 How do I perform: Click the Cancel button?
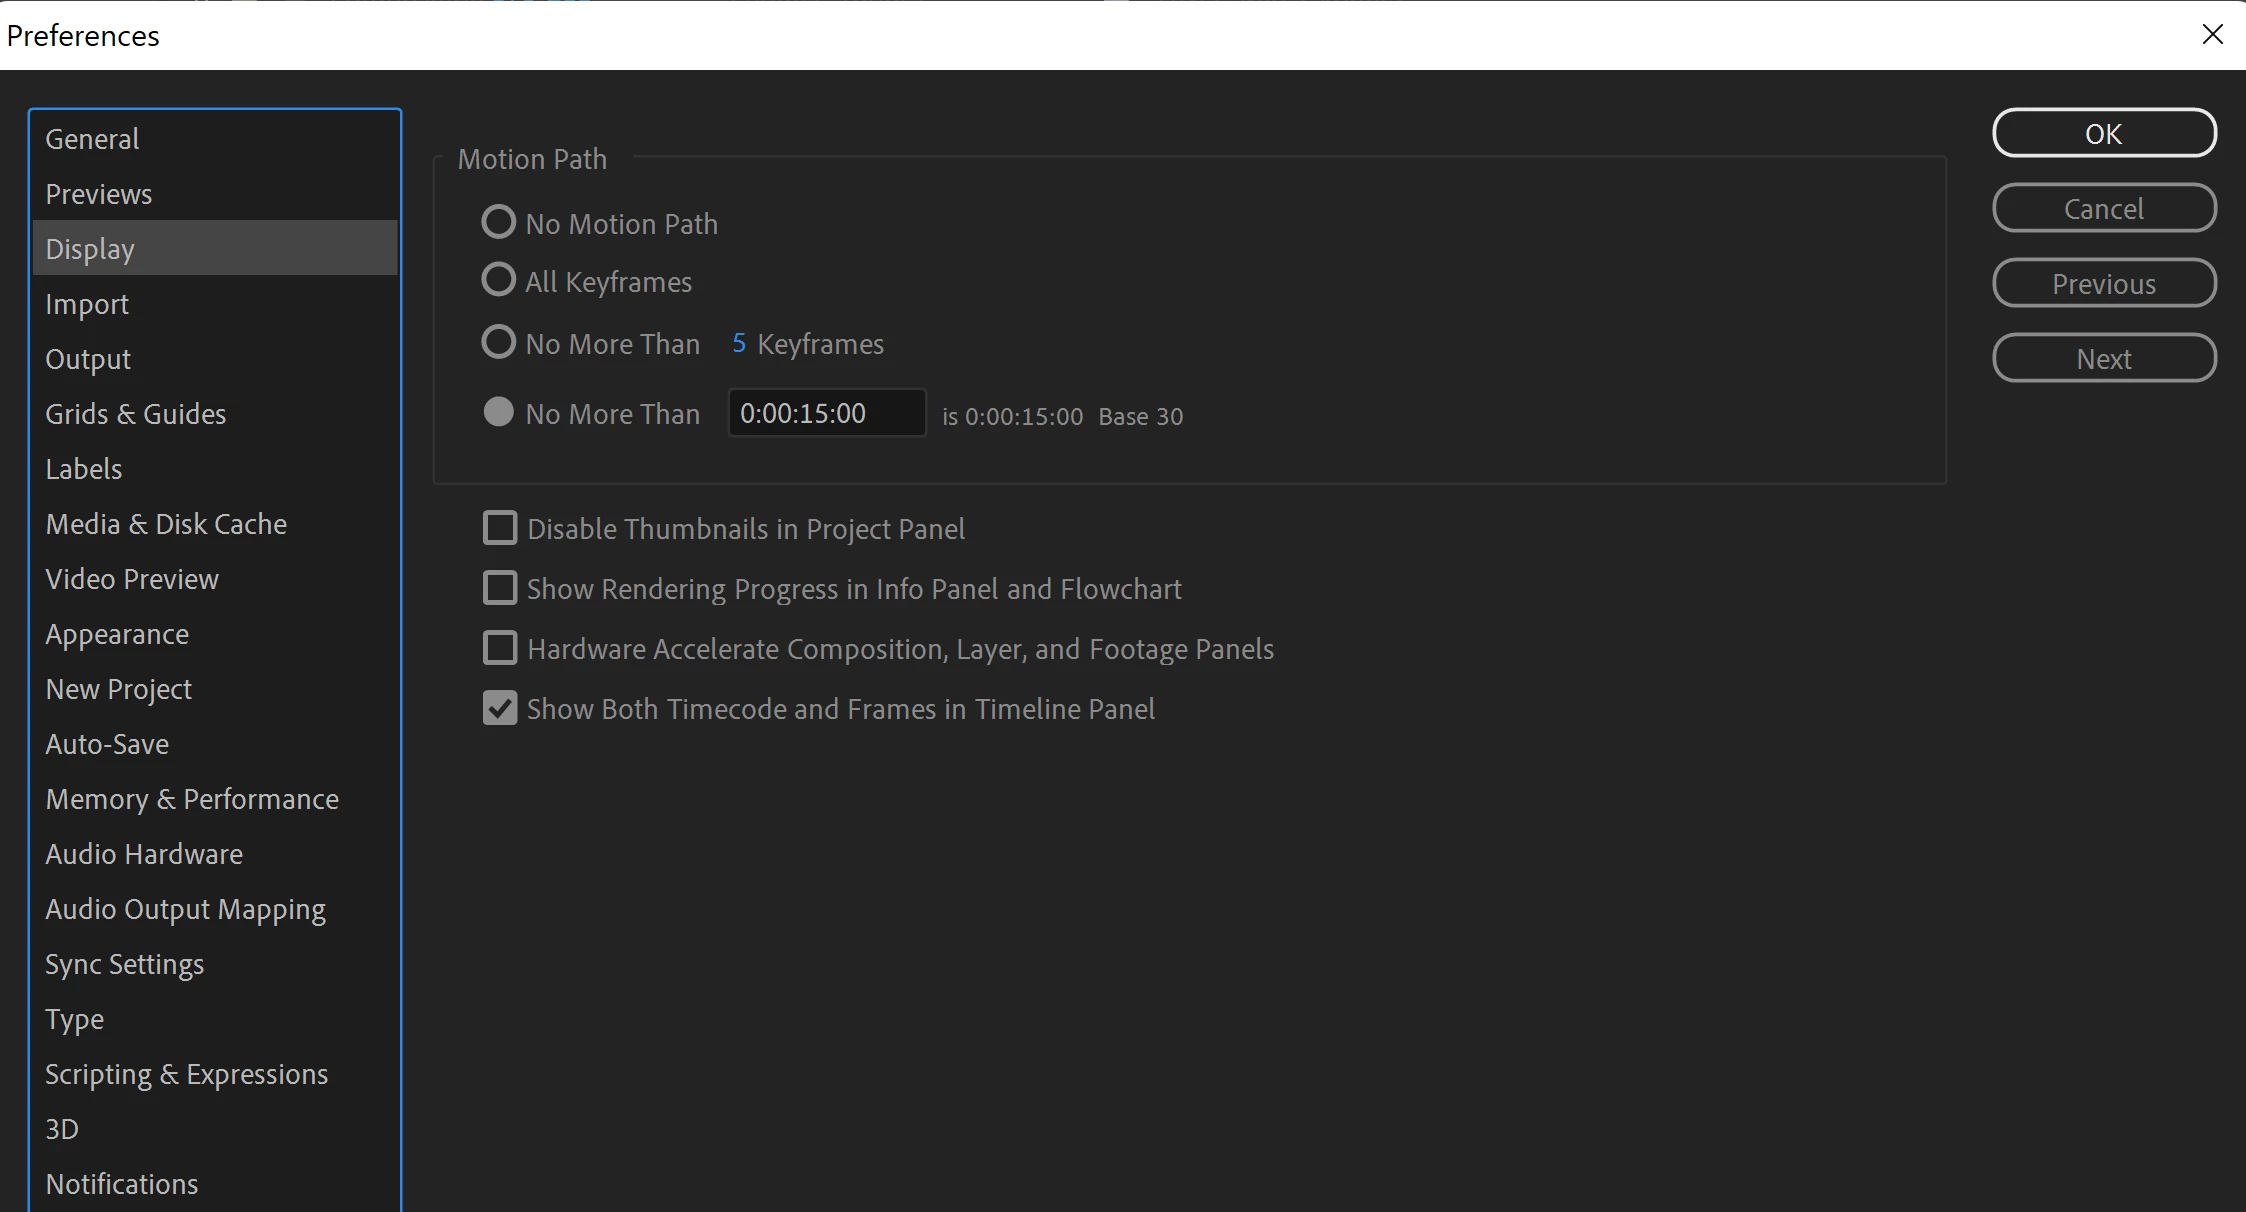[x=2104, y=209]
